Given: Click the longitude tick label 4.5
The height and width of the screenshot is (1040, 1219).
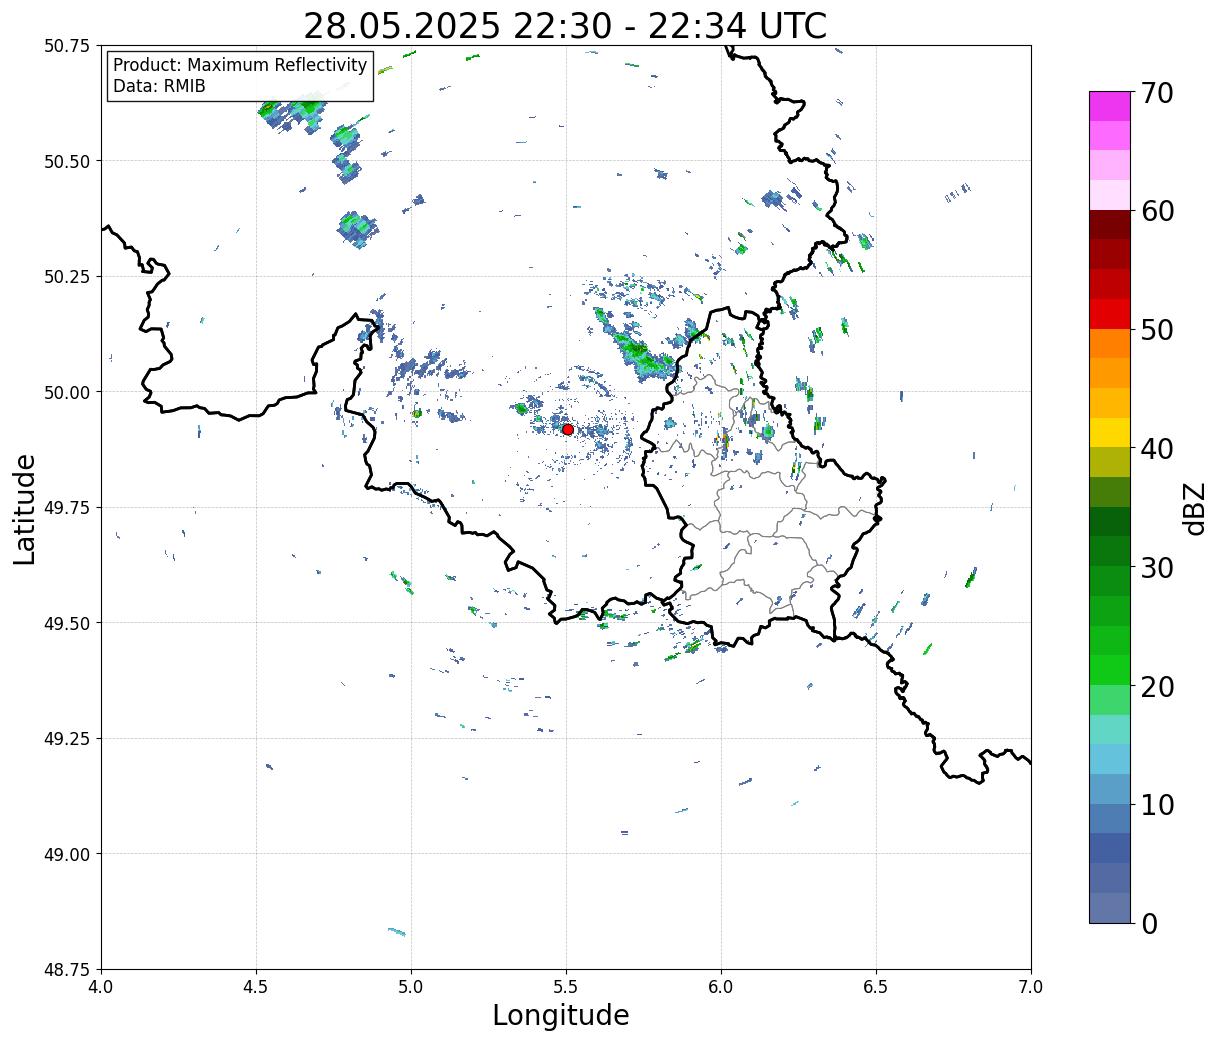Looking at the screenshot, I should tap(256, 987).
